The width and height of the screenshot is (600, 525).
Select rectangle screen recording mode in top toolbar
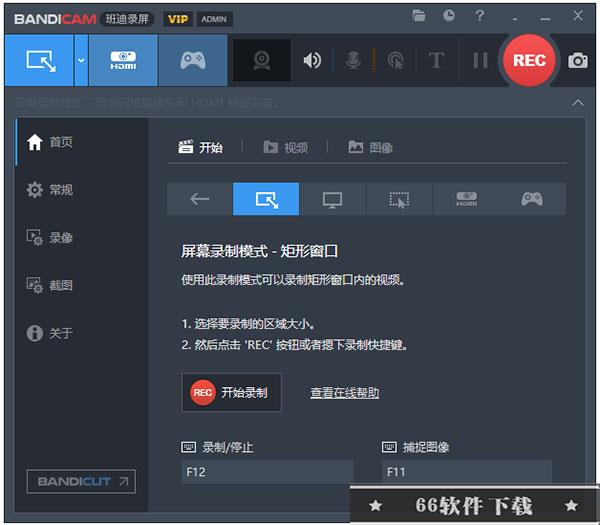pyautogui.click(x=39, y=60)
